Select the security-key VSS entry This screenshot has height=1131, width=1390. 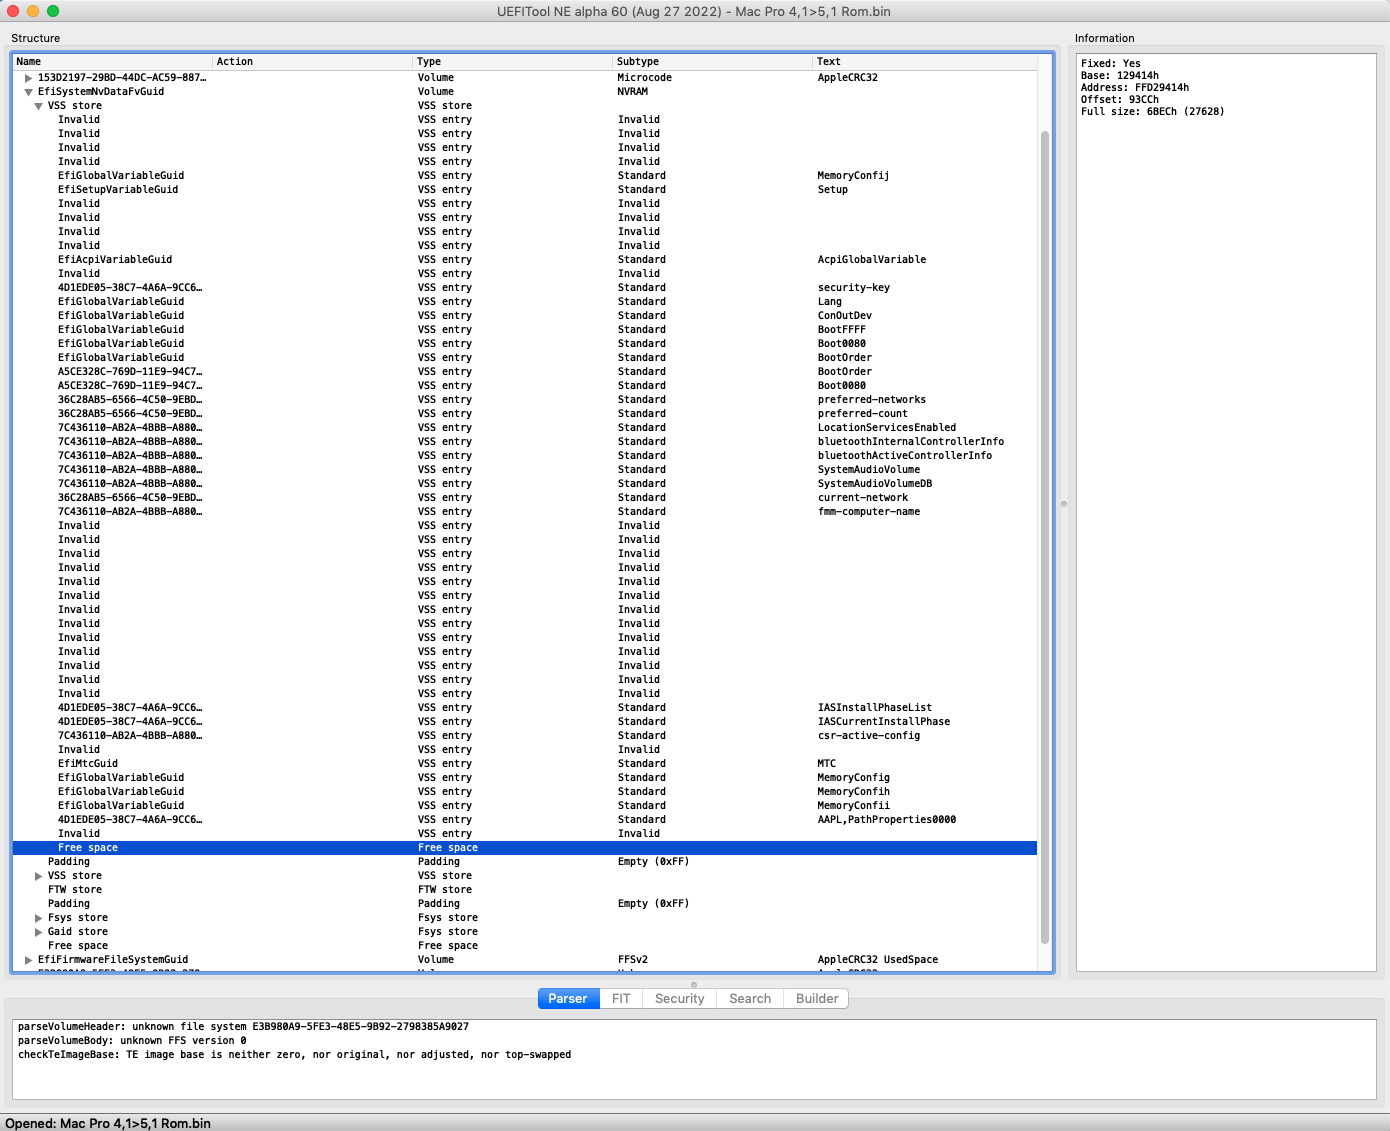pyautogui.click(x=525, y=288)
